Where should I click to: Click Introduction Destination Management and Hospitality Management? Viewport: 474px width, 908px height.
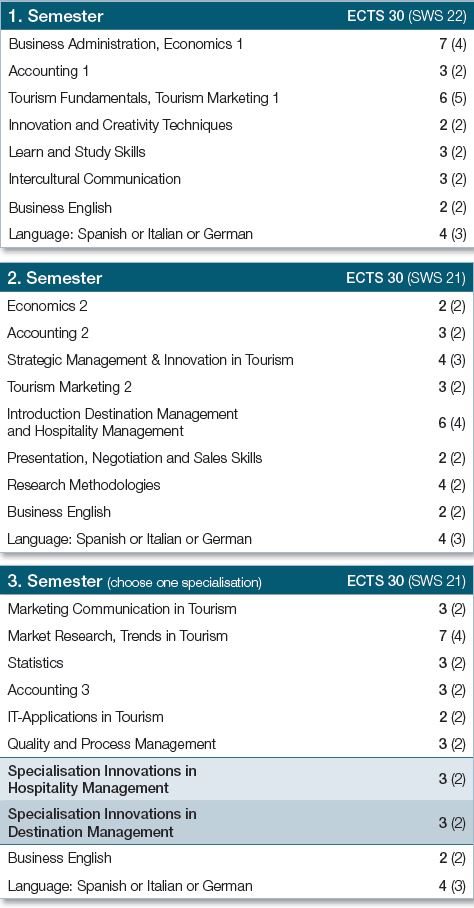coord(237,423)
